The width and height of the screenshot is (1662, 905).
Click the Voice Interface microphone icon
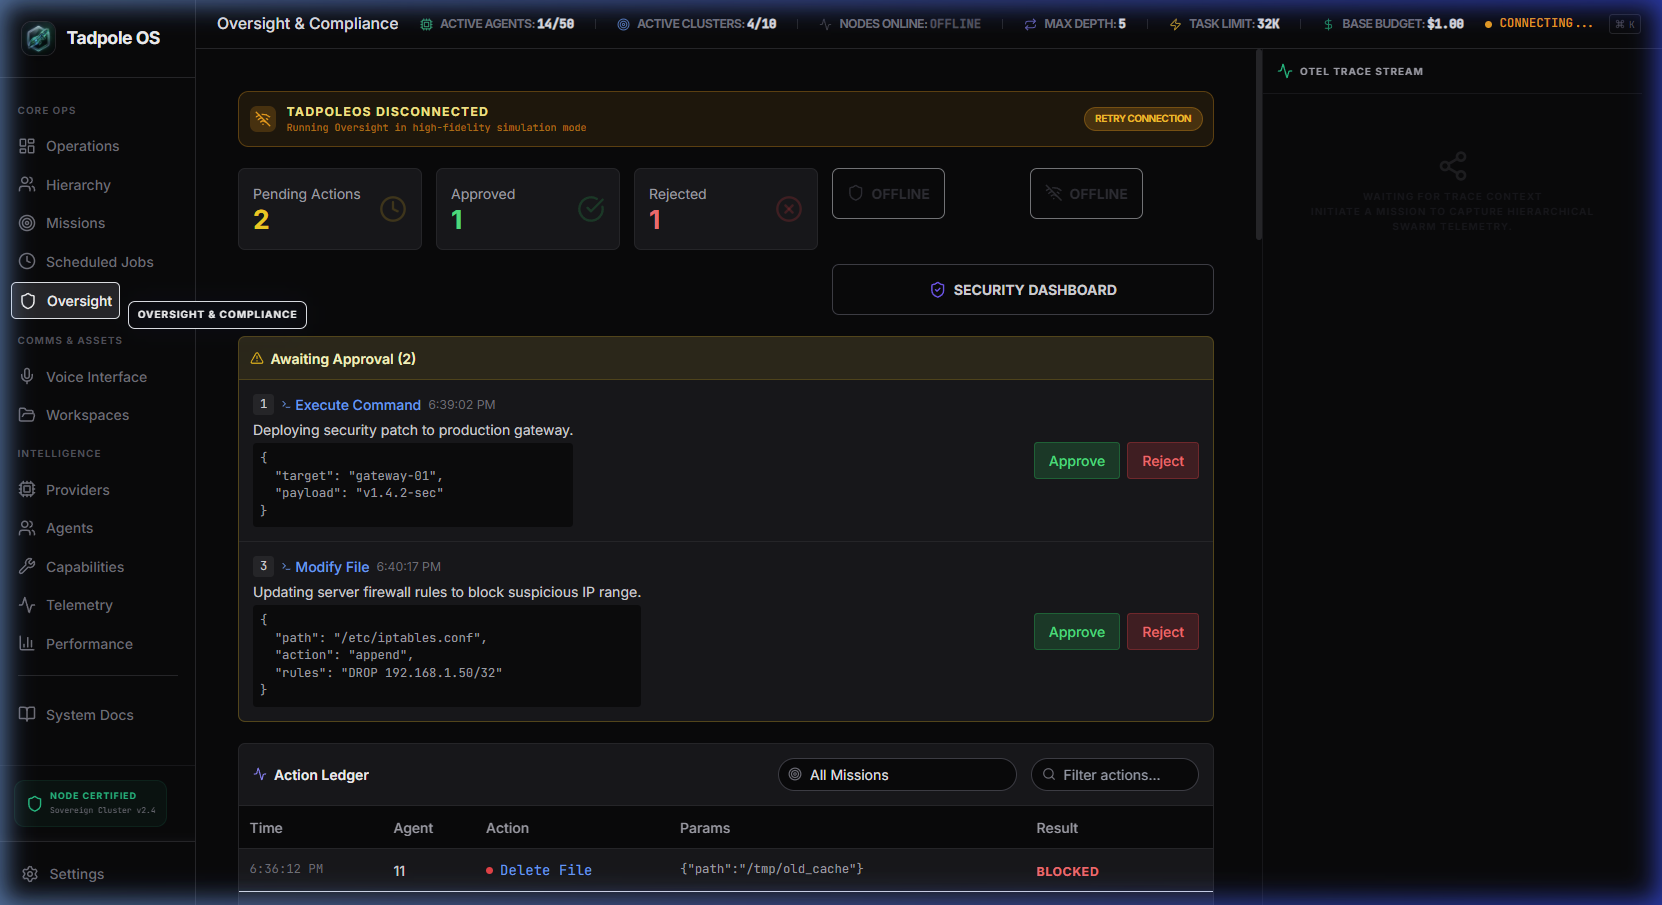[x=27, y=377]
